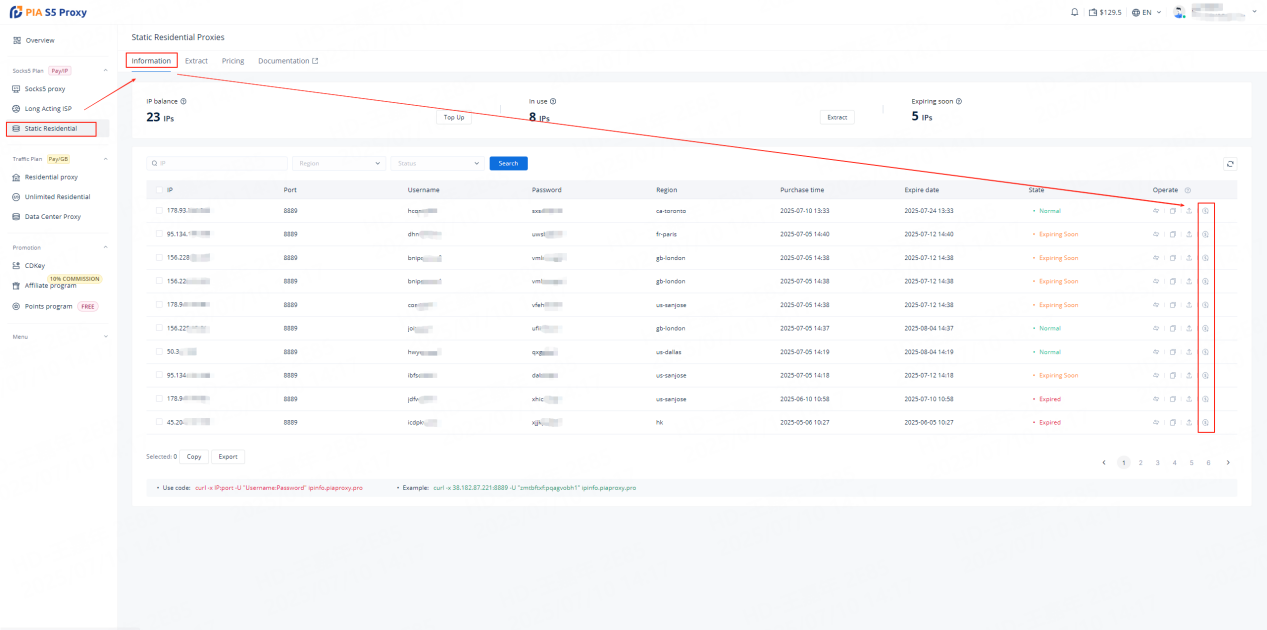Click the Top Up button

tap(454, 117)
